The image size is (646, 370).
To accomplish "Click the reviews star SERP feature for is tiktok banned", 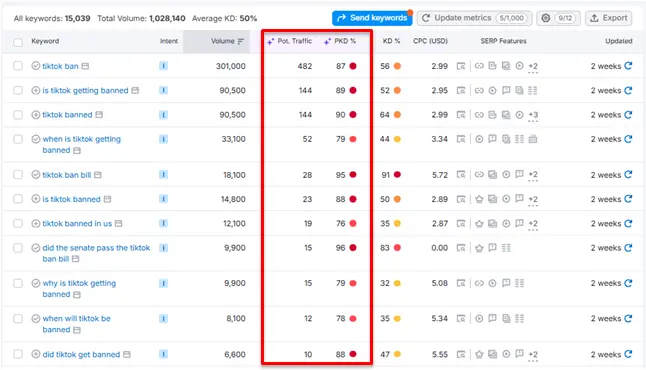I will click(x=479, y=199).
